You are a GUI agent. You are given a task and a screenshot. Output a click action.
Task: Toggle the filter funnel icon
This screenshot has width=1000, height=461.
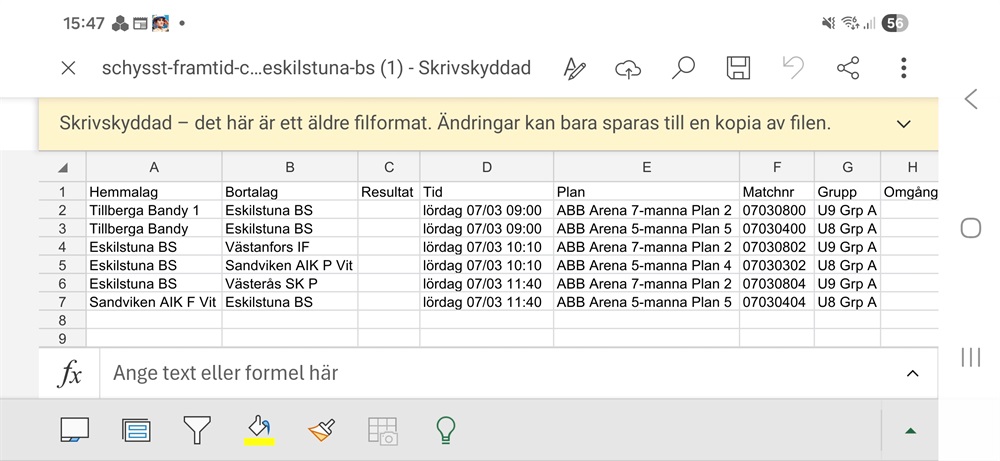[197, 430]
